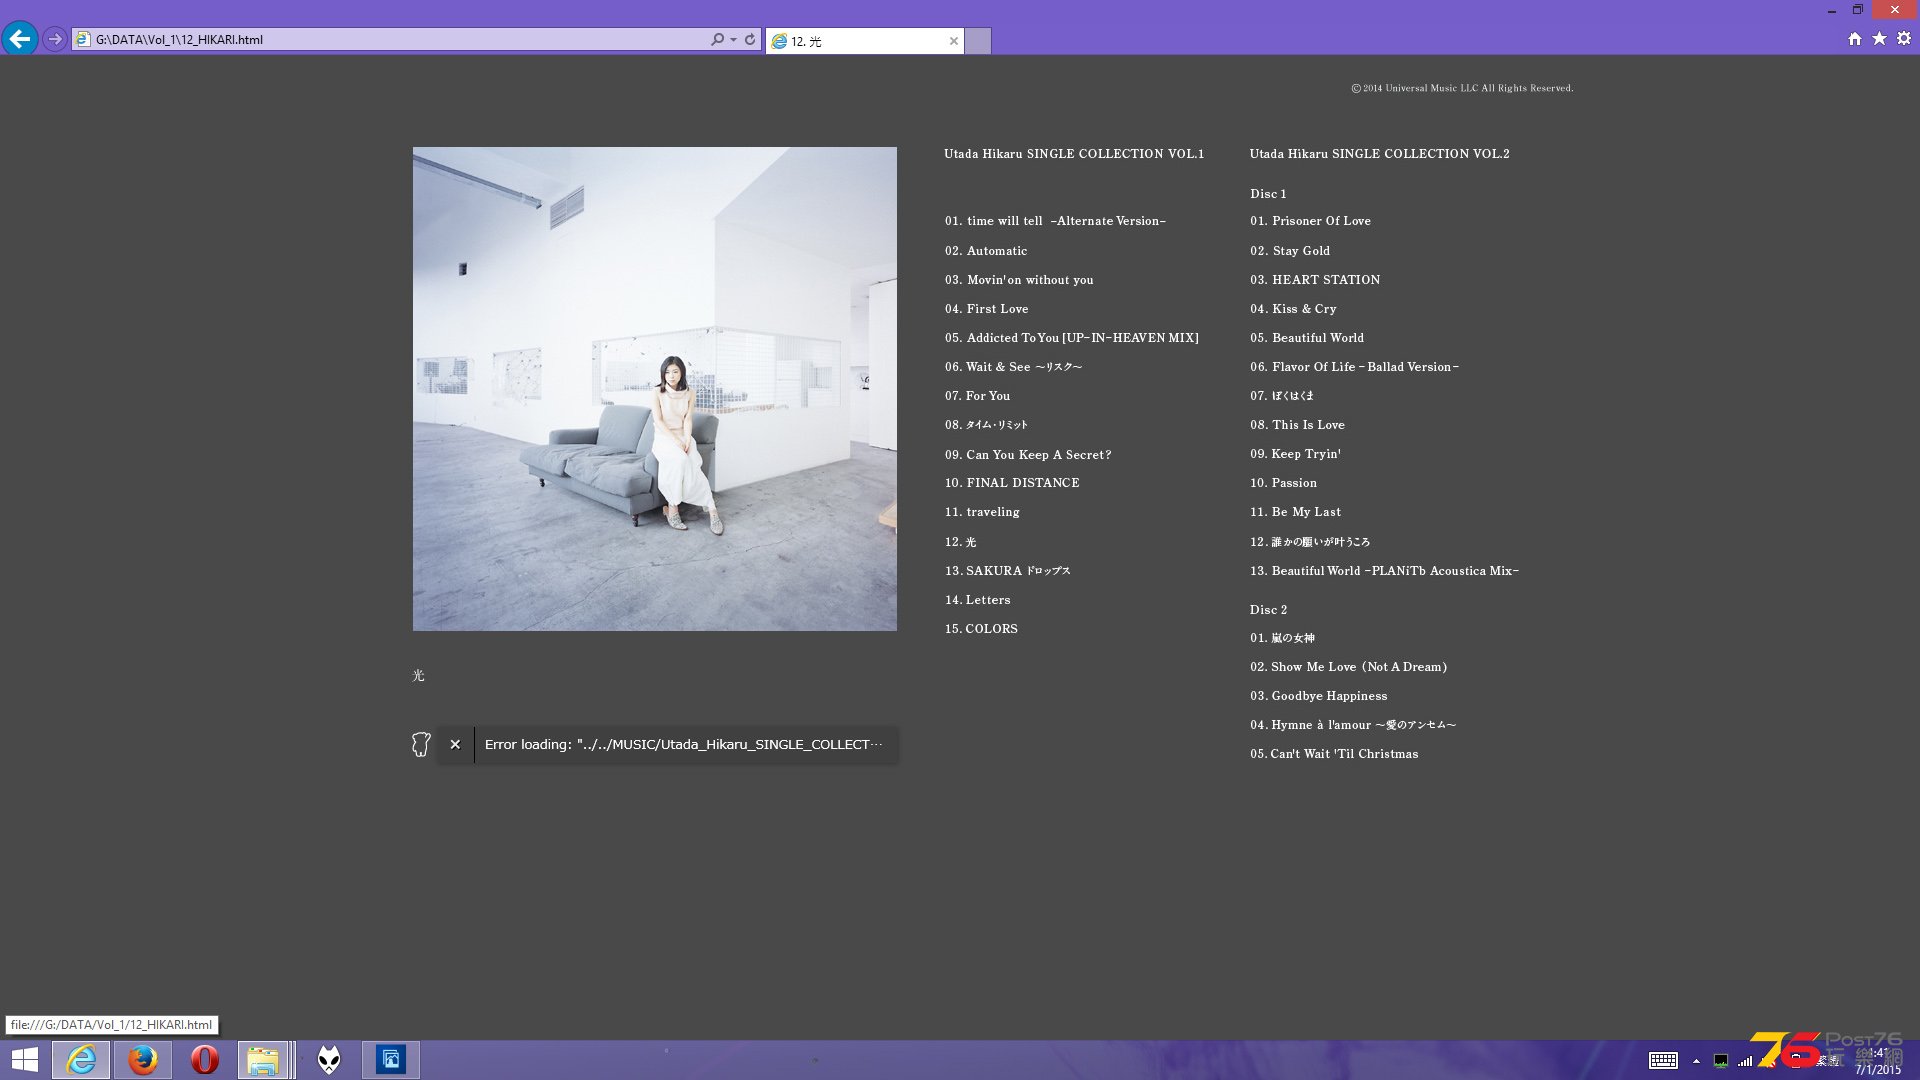The height and width of the screenshot is (1080, 1920).
Task: Click the monitor icon in the system tray
Action: [x=1721, y=1060]
